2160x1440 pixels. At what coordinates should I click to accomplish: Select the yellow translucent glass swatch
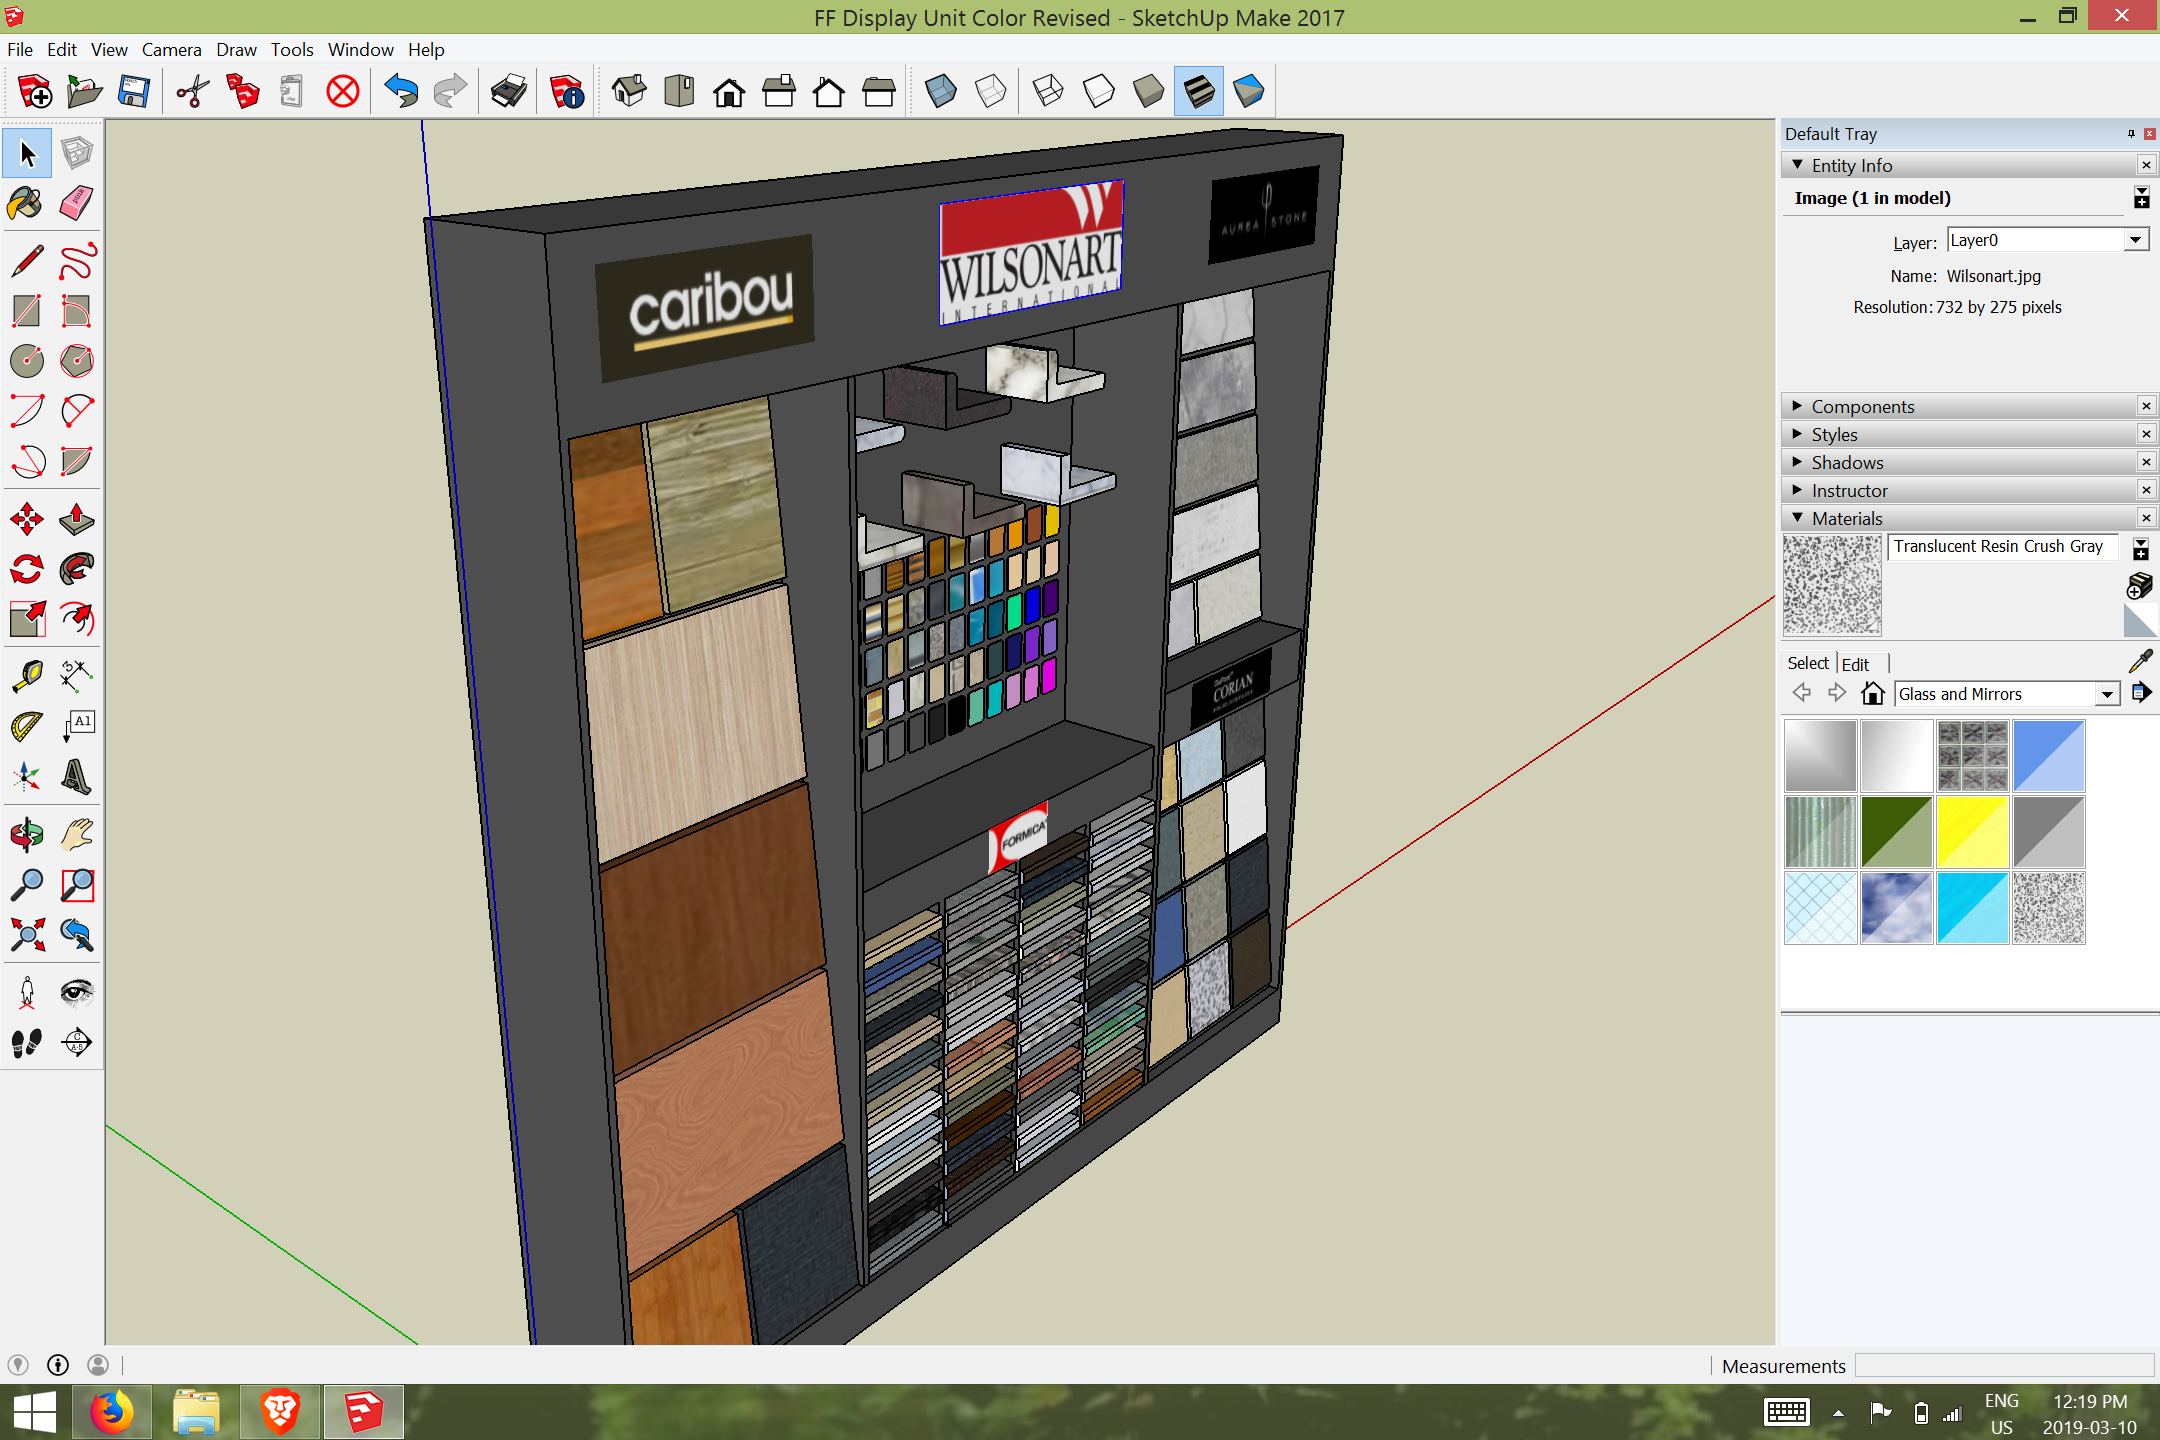1972,832
